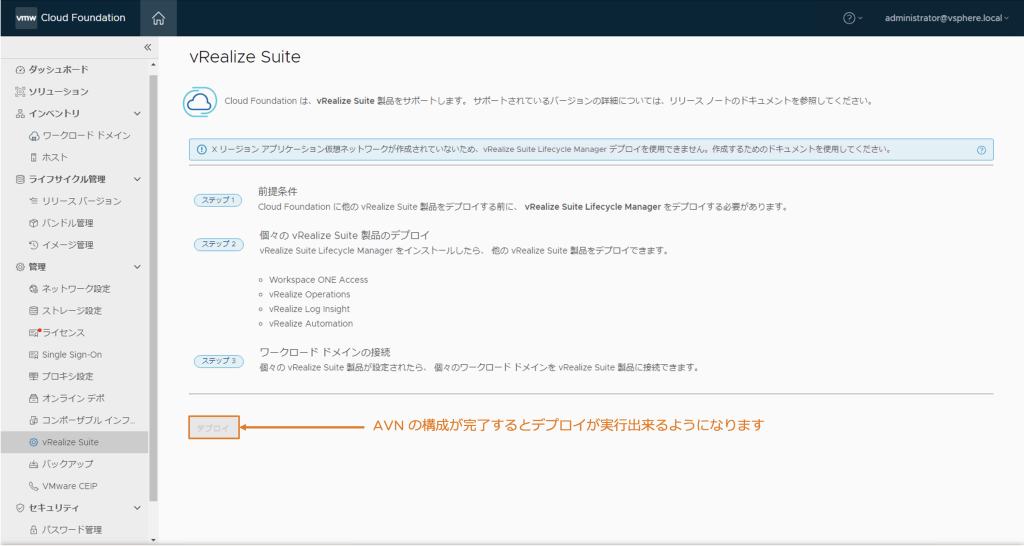Click the ネットワーク設定 icon
This screenshot has width=1024, height=546.
pyautogui.click(x=34, y=289)
